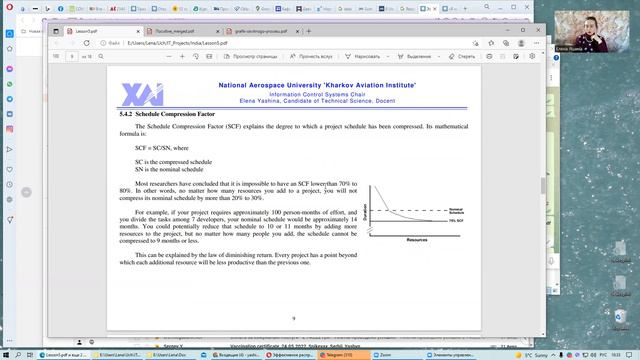The height and width of the screenshot is (360, 640).
Task: Zoom out the PDF with minus button
Action: click(169, 56)
